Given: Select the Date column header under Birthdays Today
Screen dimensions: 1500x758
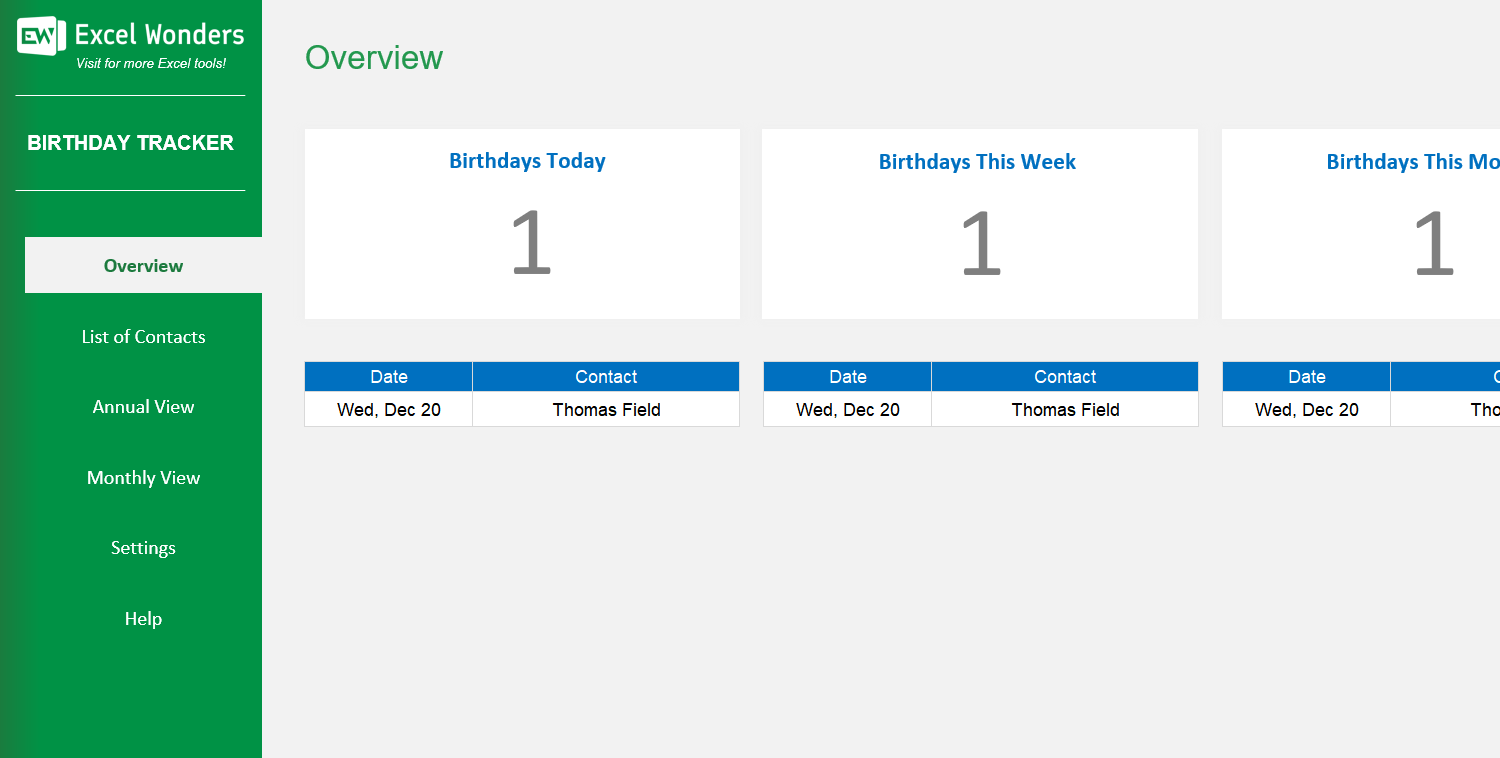Looking at the screenshot, I should (x=388, y=376).
